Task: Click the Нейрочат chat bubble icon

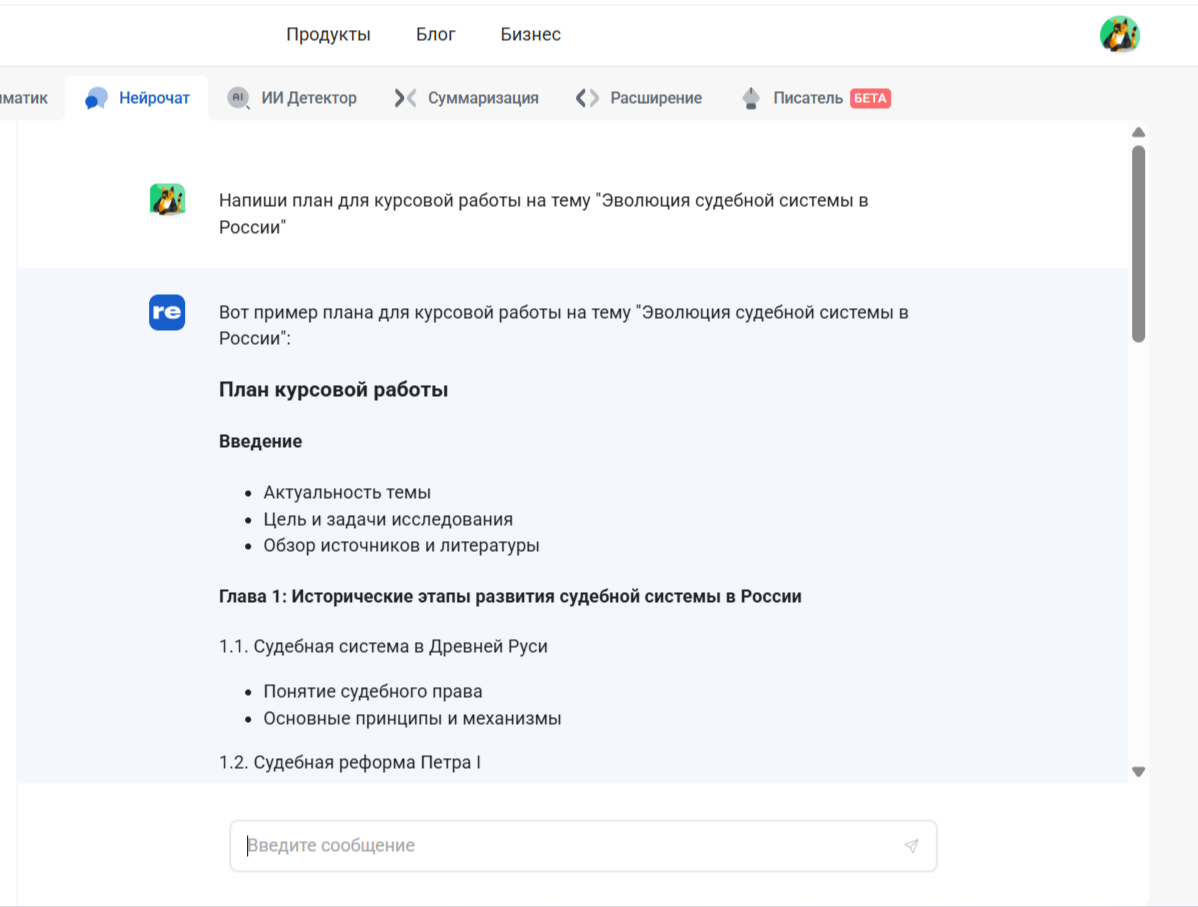Action: click(x=96, y=98)
